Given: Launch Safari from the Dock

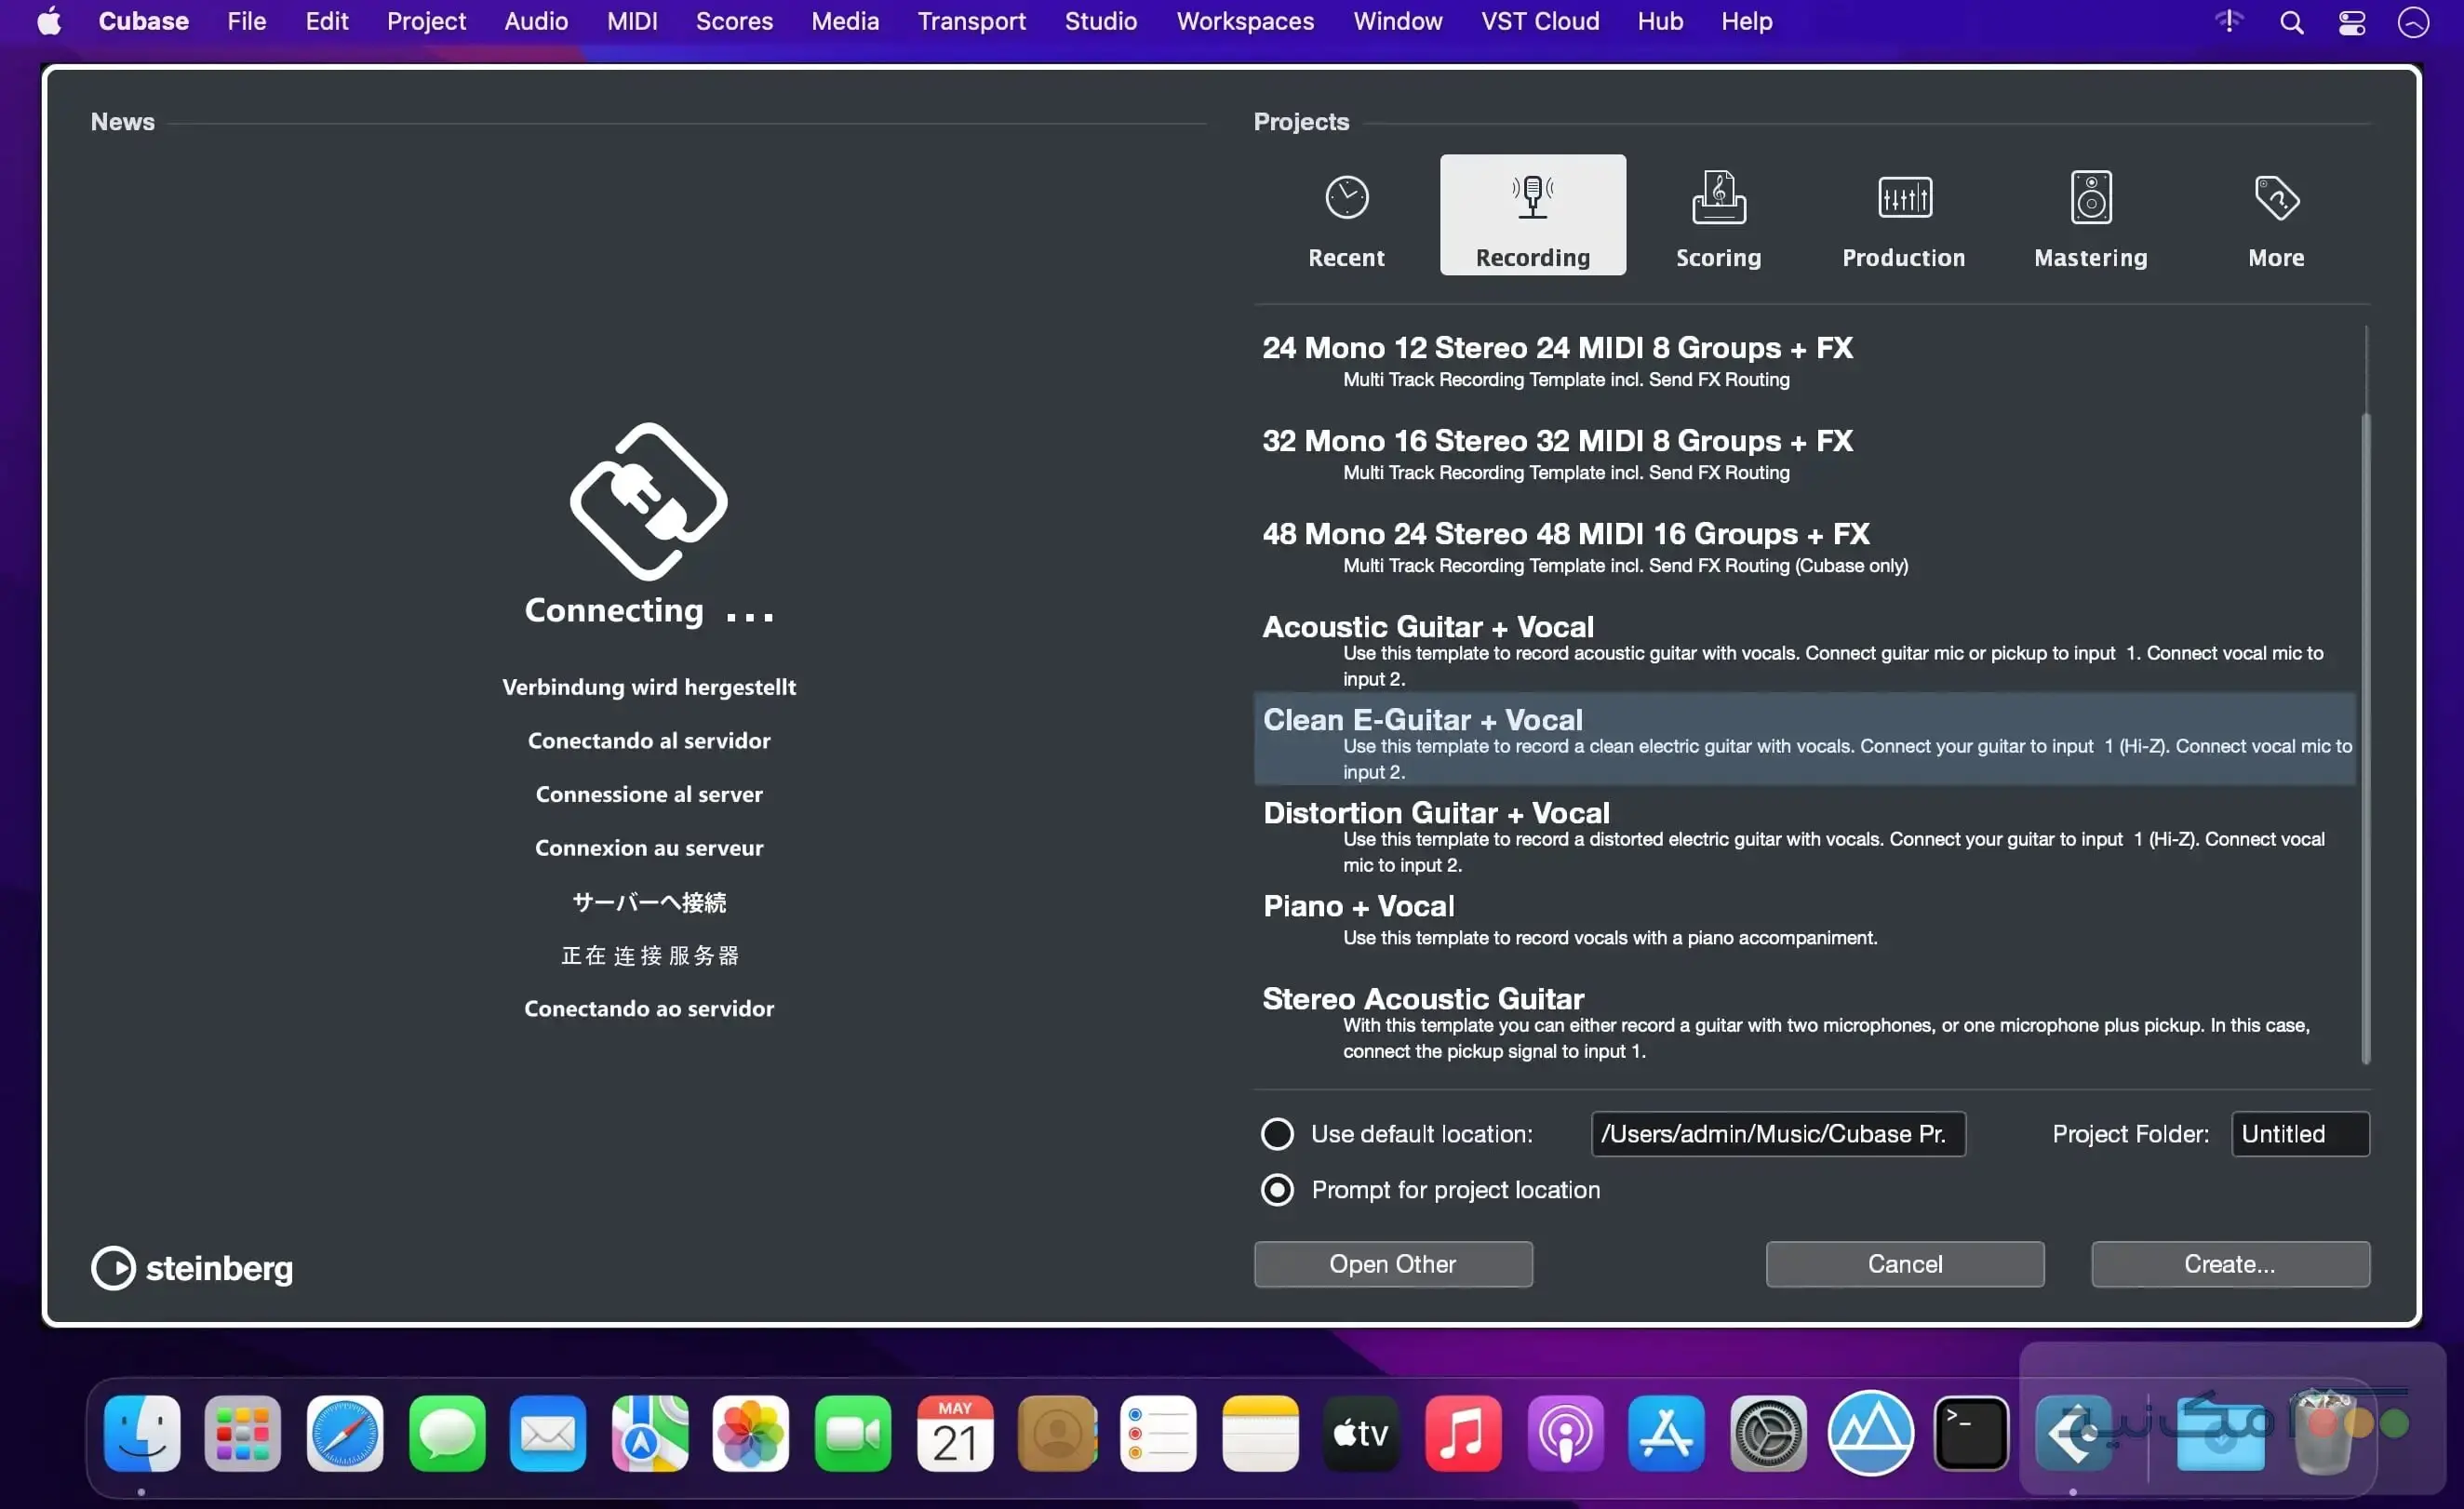Looking at the screenshot, I should click(x=344, y=1434).
